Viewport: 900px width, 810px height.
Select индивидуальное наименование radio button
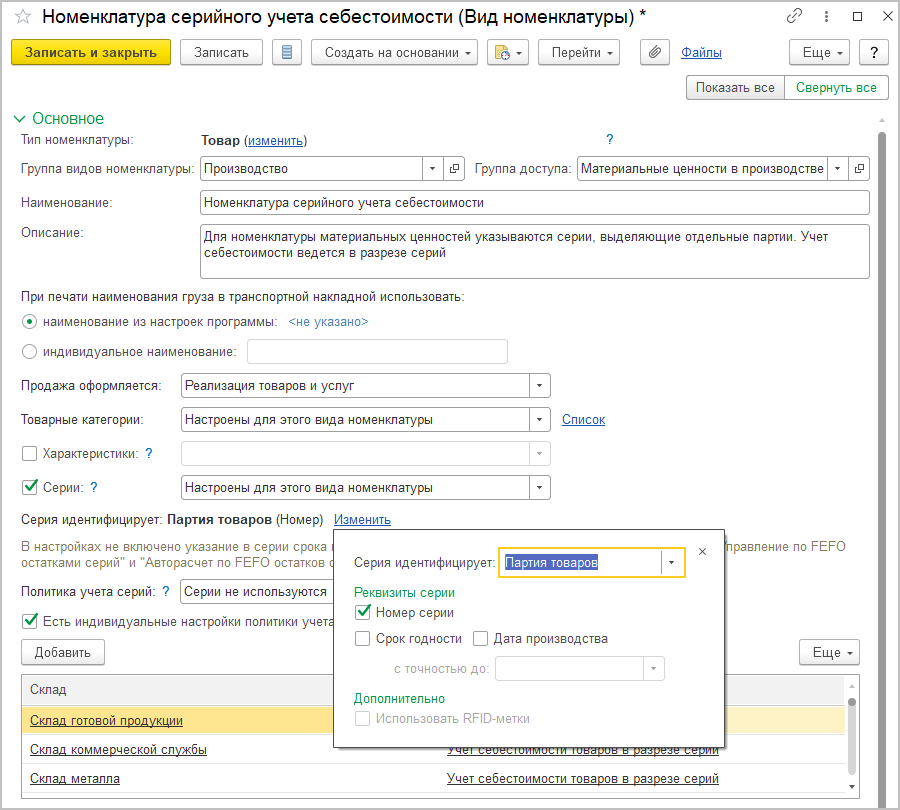pyautogui.click(x=30, y=351)
